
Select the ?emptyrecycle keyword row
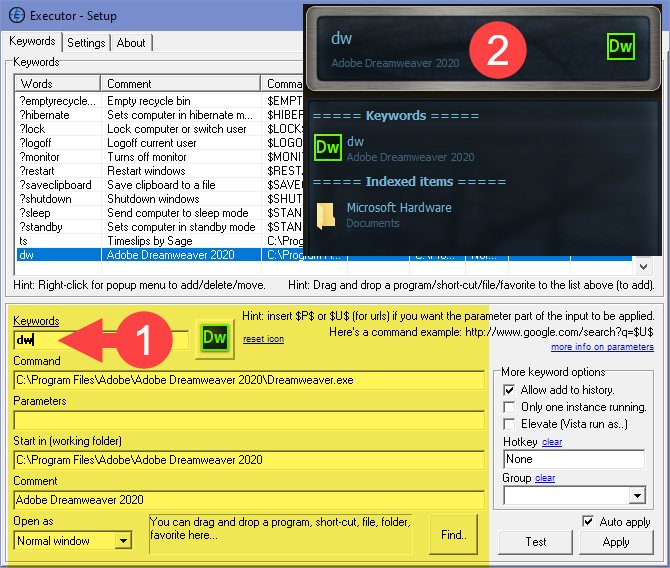[158, 101]
